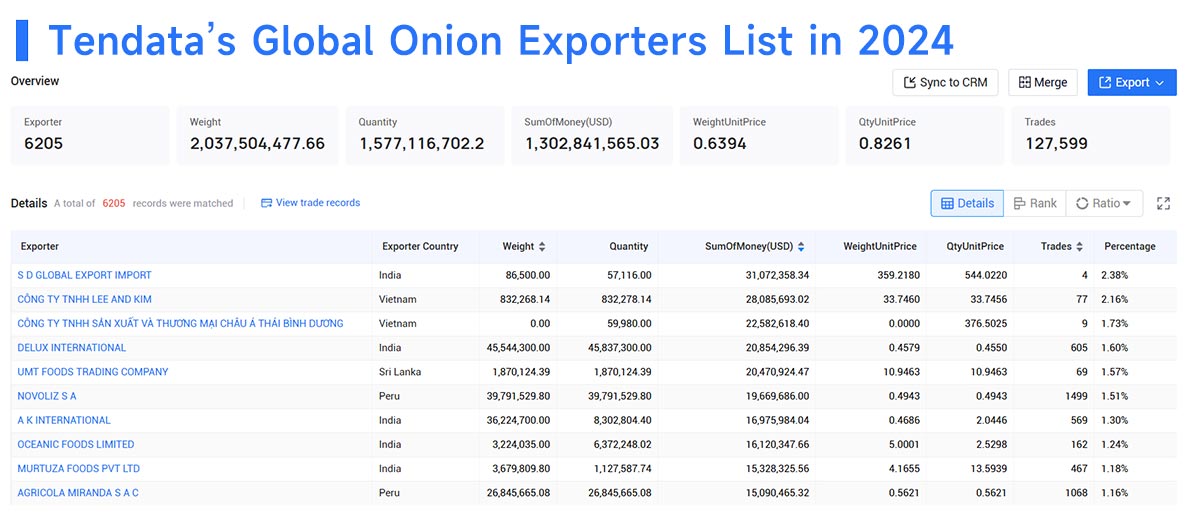Open OCEANIC FOODS LIMITED exporter link

tap(76, 444)
